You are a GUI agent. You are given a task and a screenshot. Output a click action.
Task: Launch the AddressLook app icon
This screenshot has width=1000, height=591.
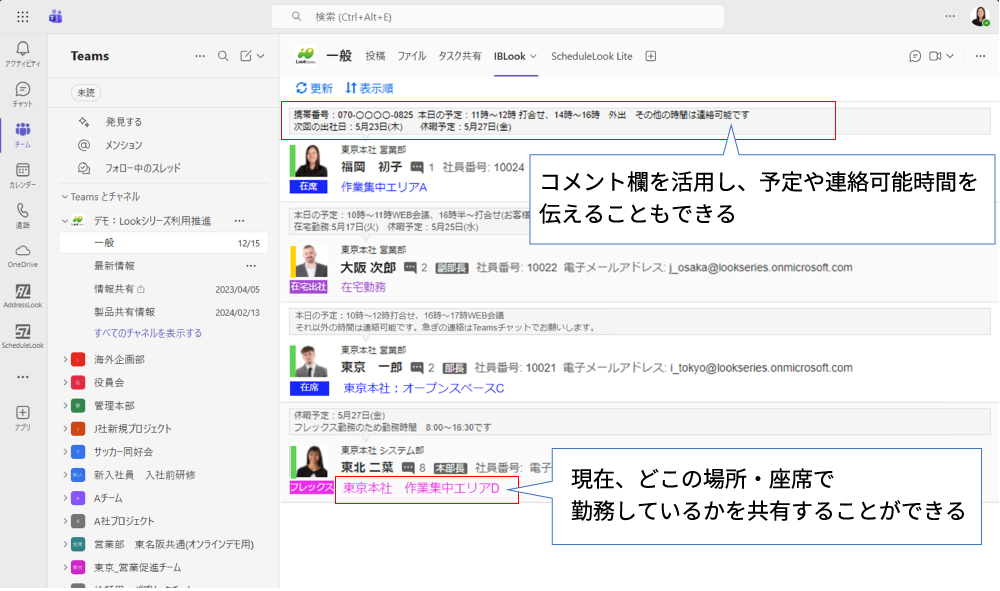click(22, 295)
